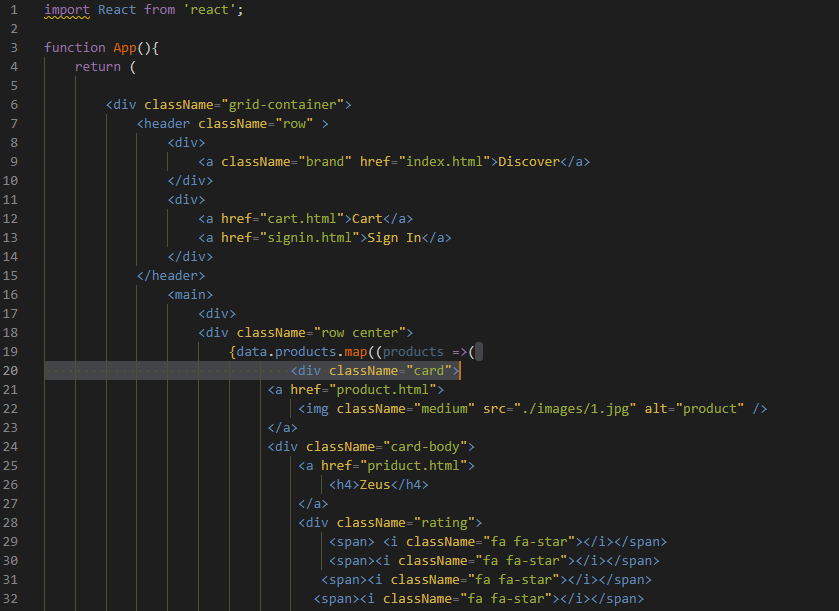The image size is (839, 611).
Task: Click the "rating" className string
Action: pyautogui.click(x=444, y=523)
